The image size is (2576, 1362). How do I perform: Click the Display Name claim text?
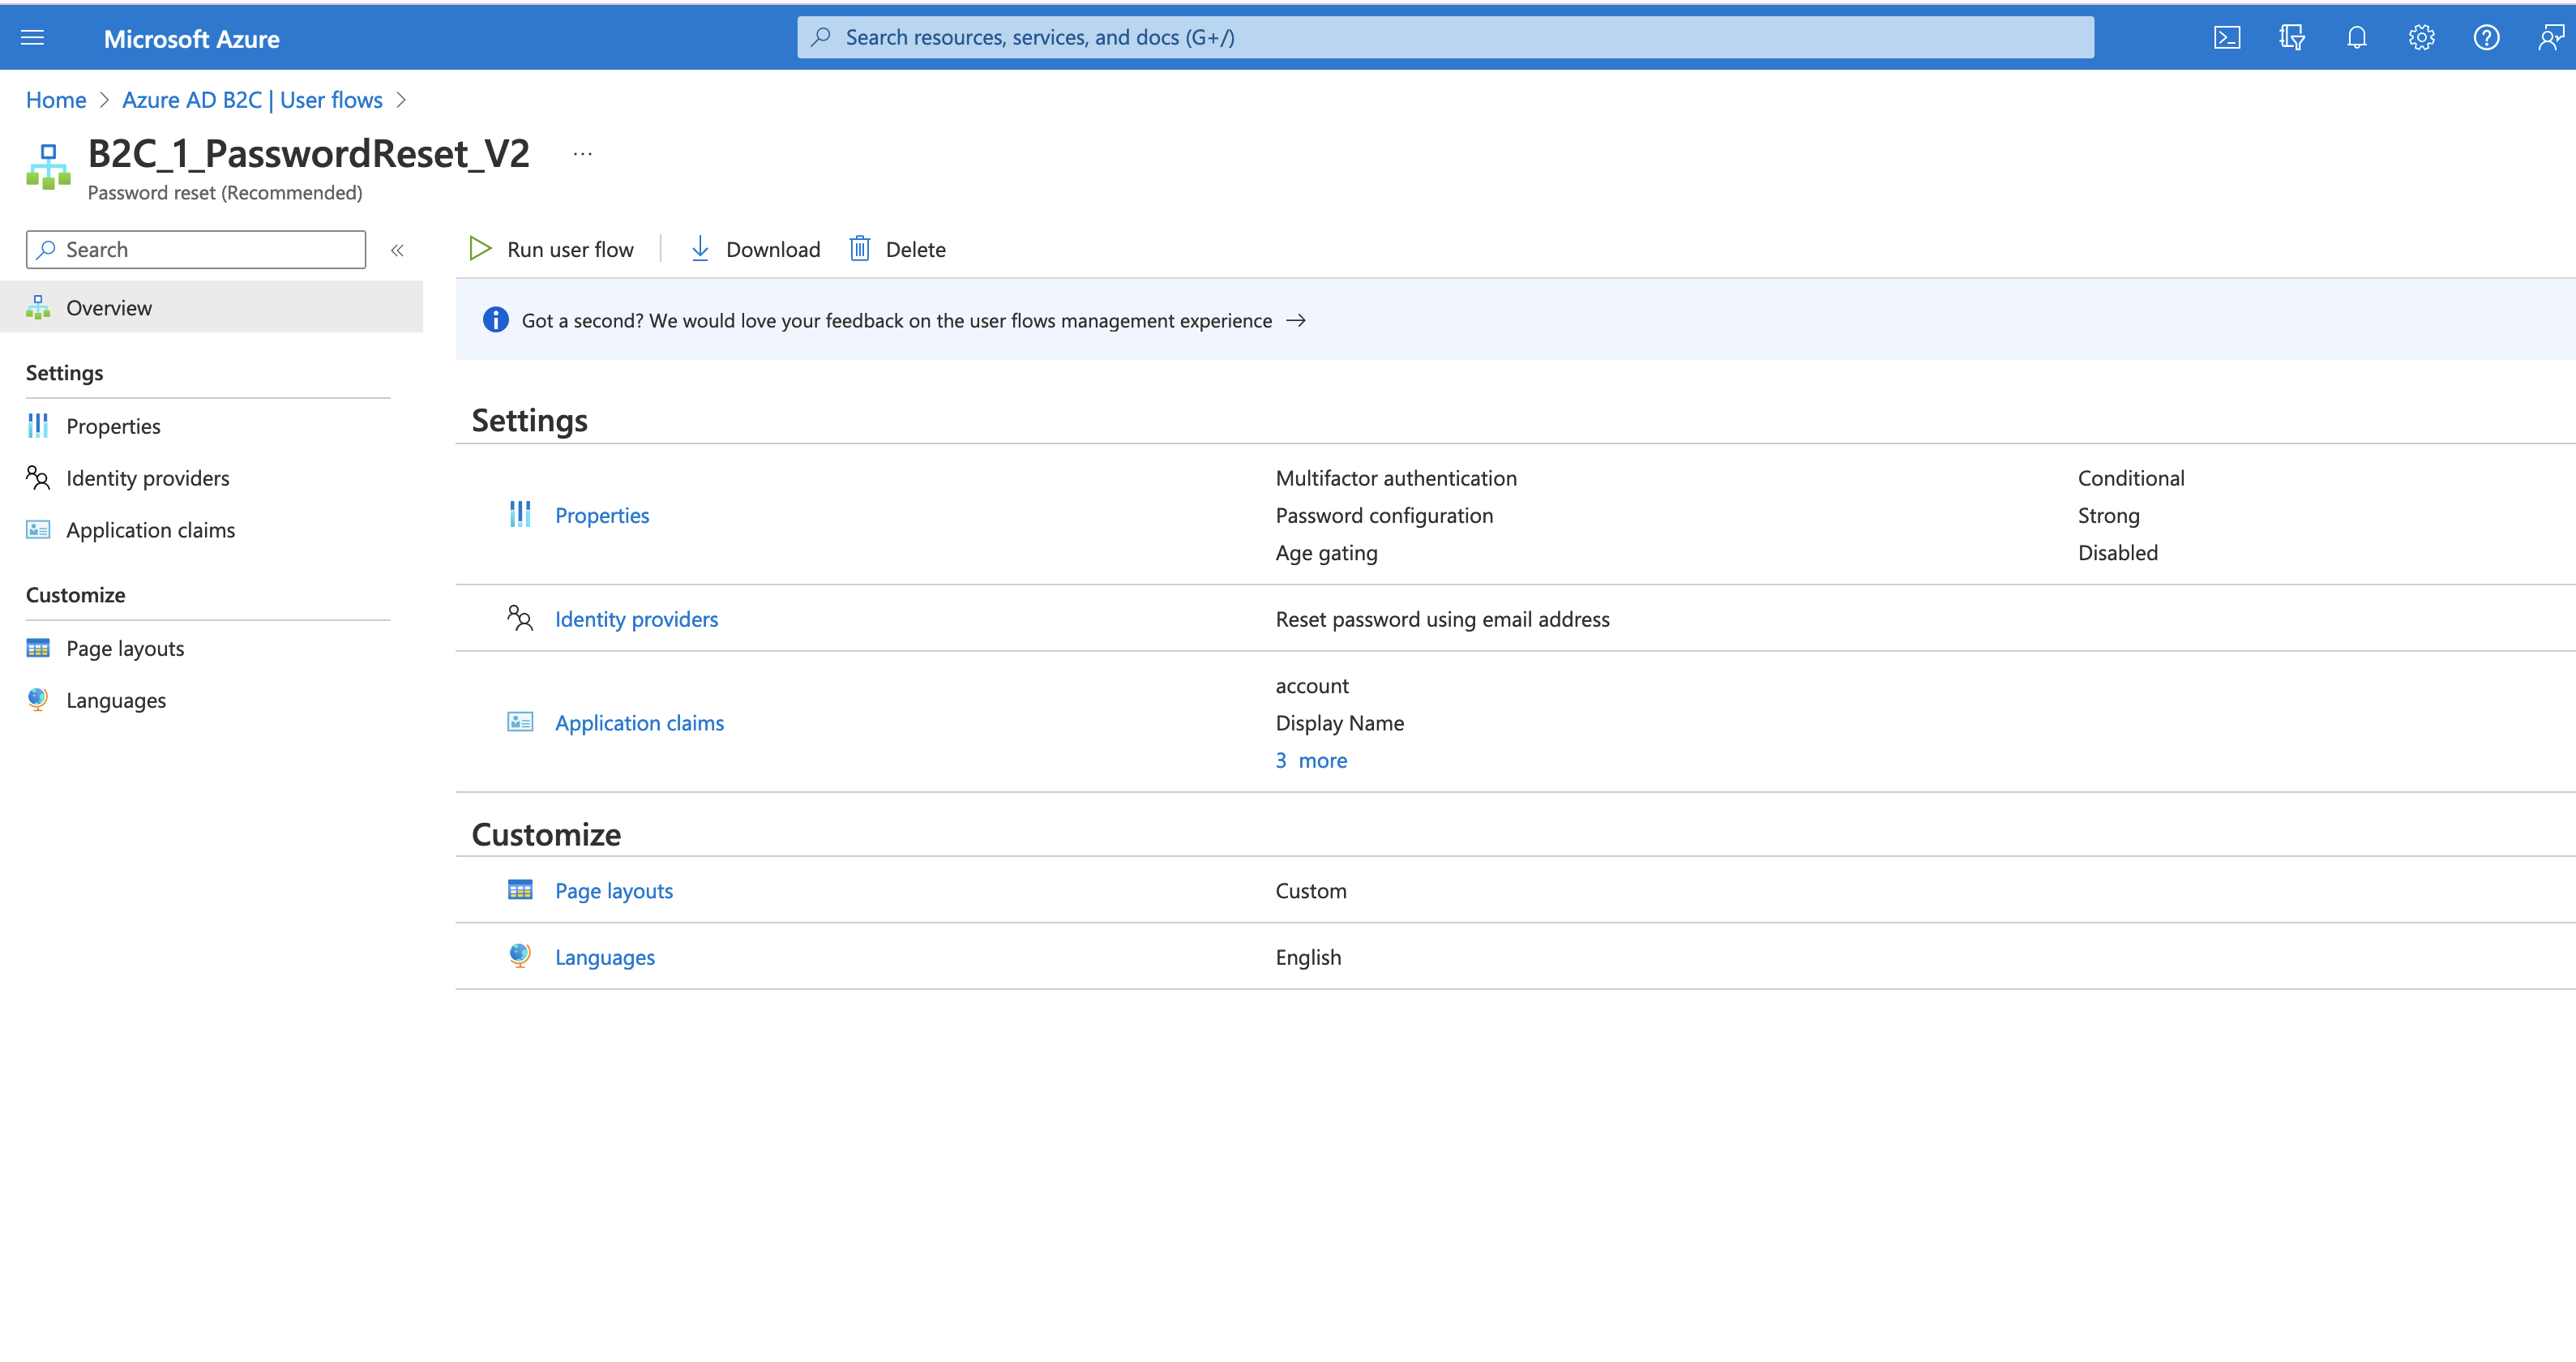1339,723
